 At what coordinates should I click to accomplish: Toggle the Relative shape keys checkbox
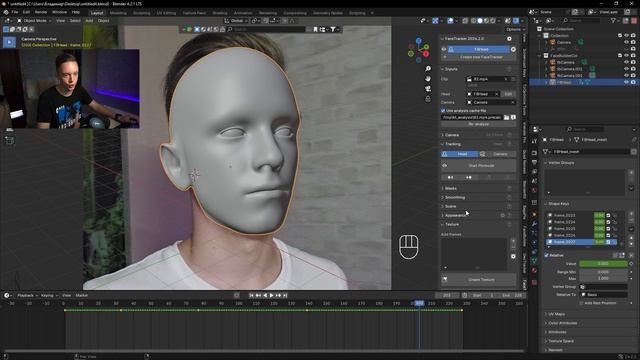[547, 256]
